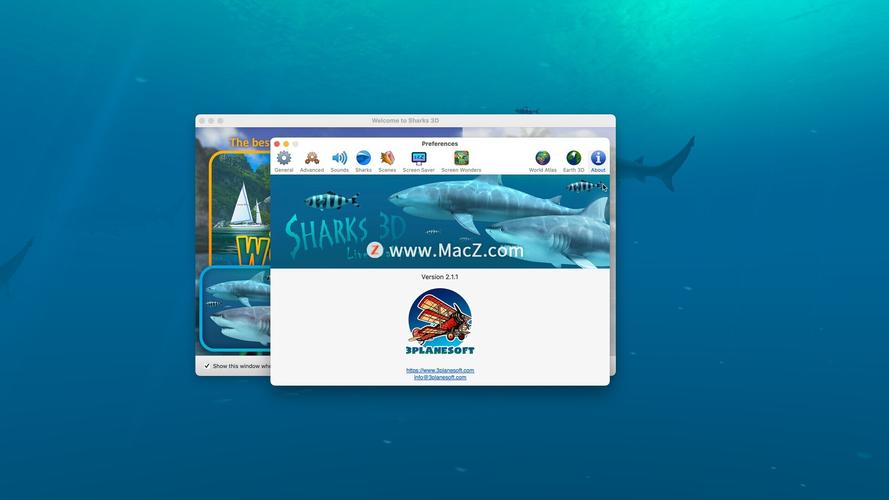
Task: Toggle 'Show this window' checkbox in Welcome window
Action: pos(207,366)
